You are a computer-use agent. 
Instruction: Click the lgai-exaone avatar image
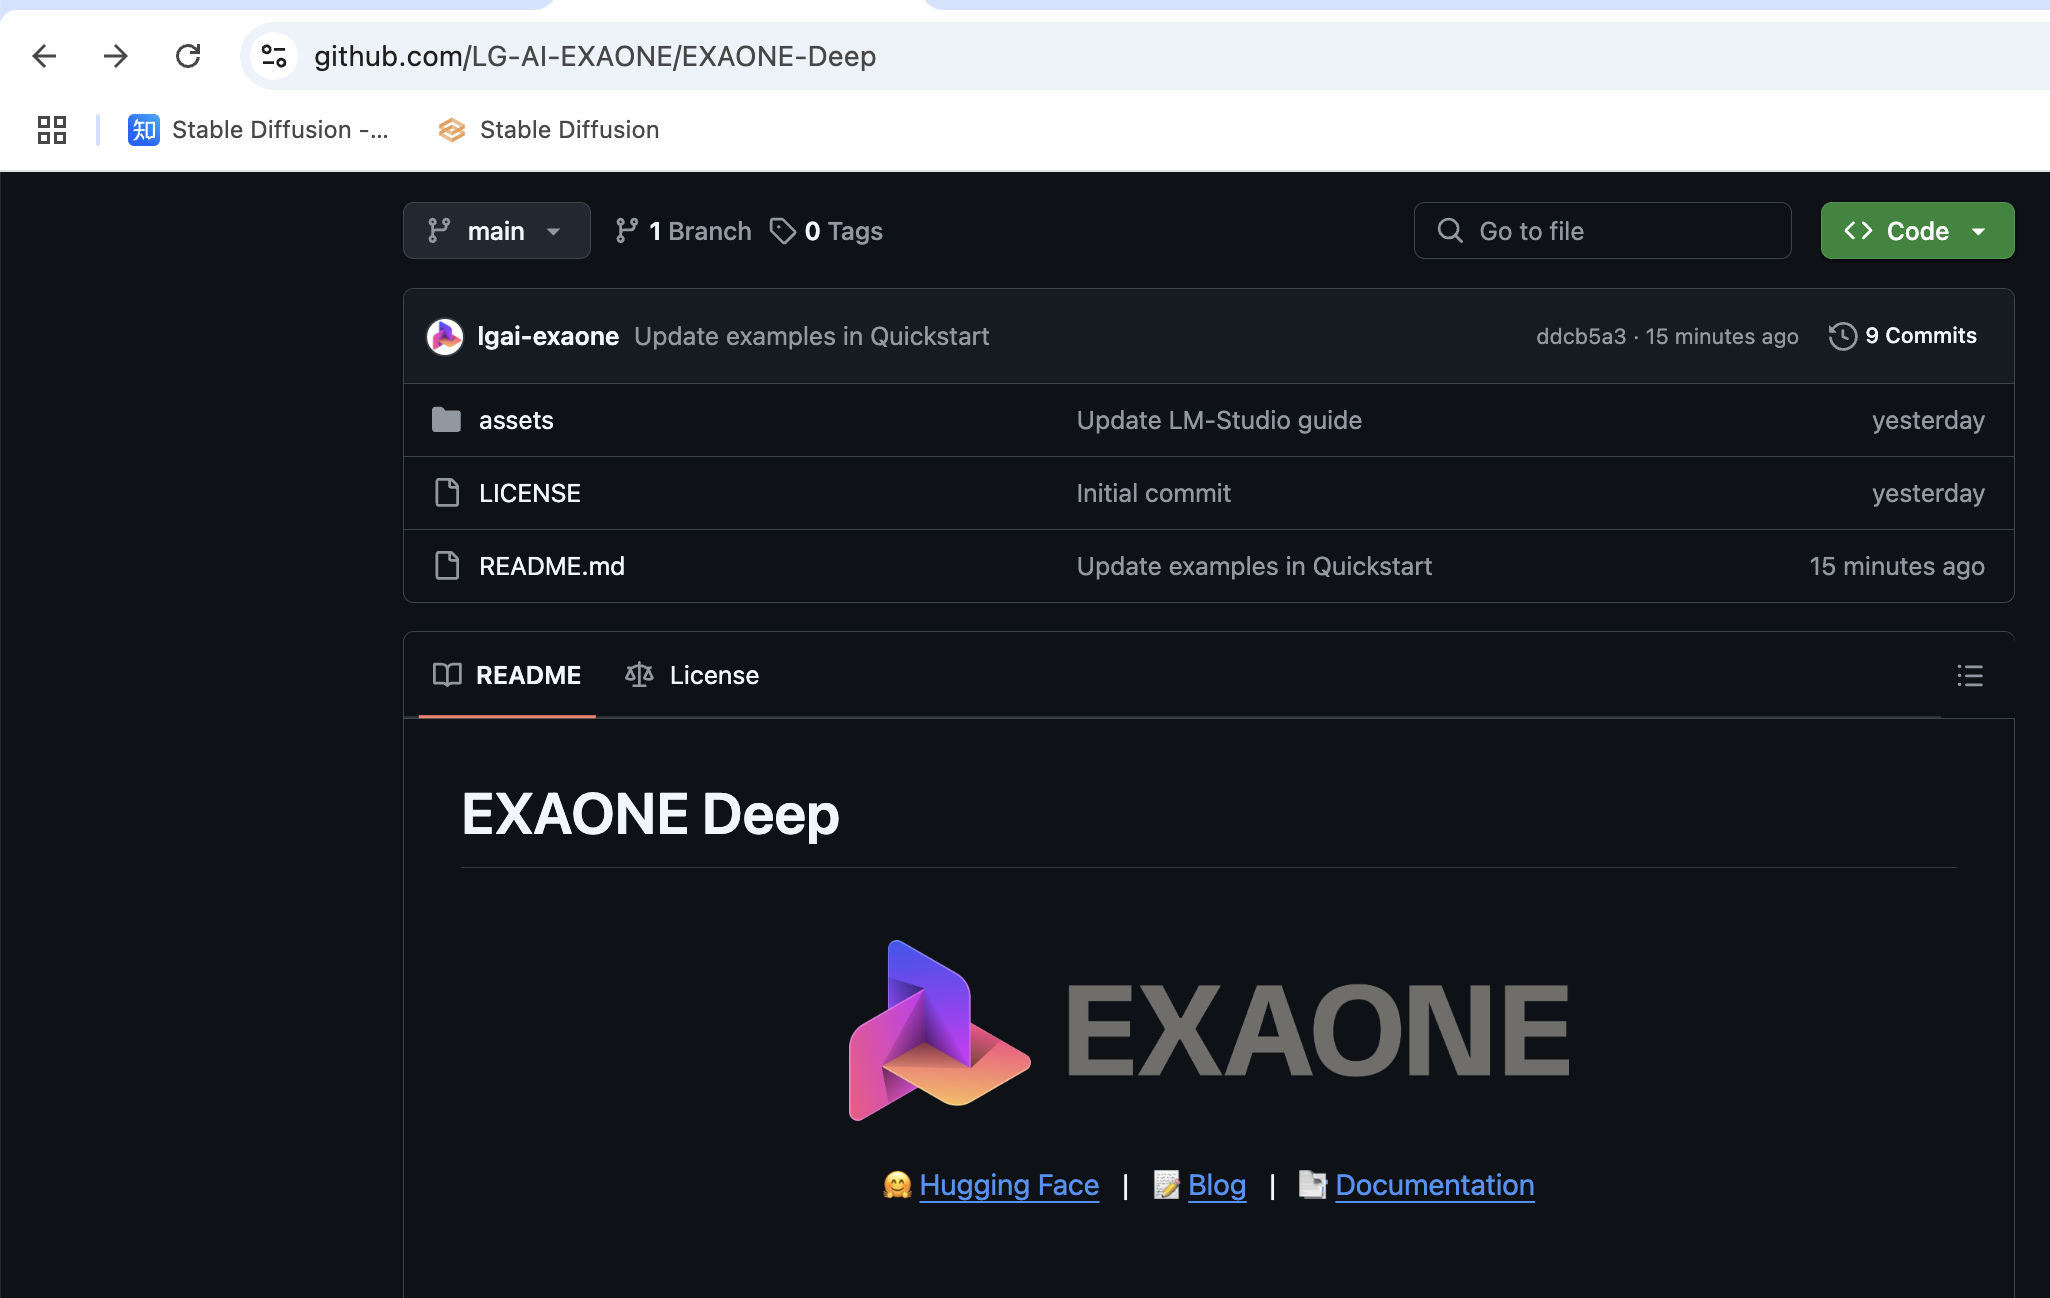(x=445, y=336)
